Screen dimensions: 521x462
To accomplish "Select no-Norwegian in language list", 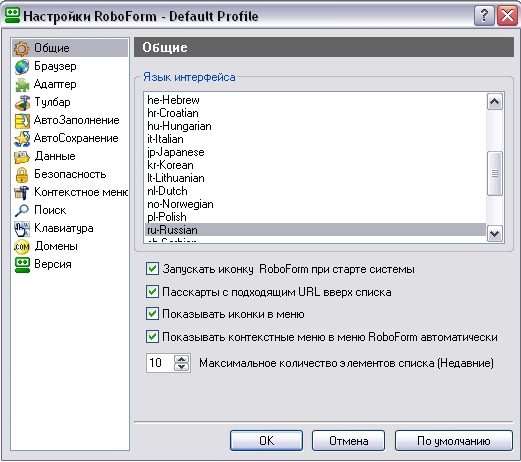I will tap(315, 204).
